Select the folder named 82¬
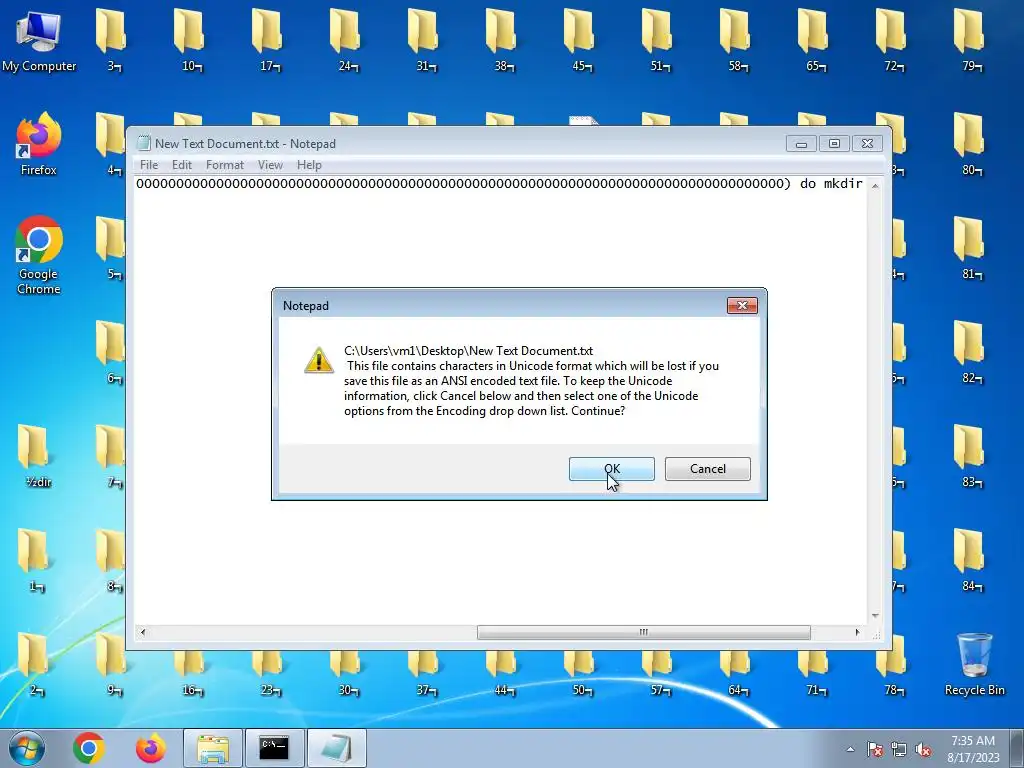Image resolution: width=1024 pixels, height=768 pixels. click(971, 351)
